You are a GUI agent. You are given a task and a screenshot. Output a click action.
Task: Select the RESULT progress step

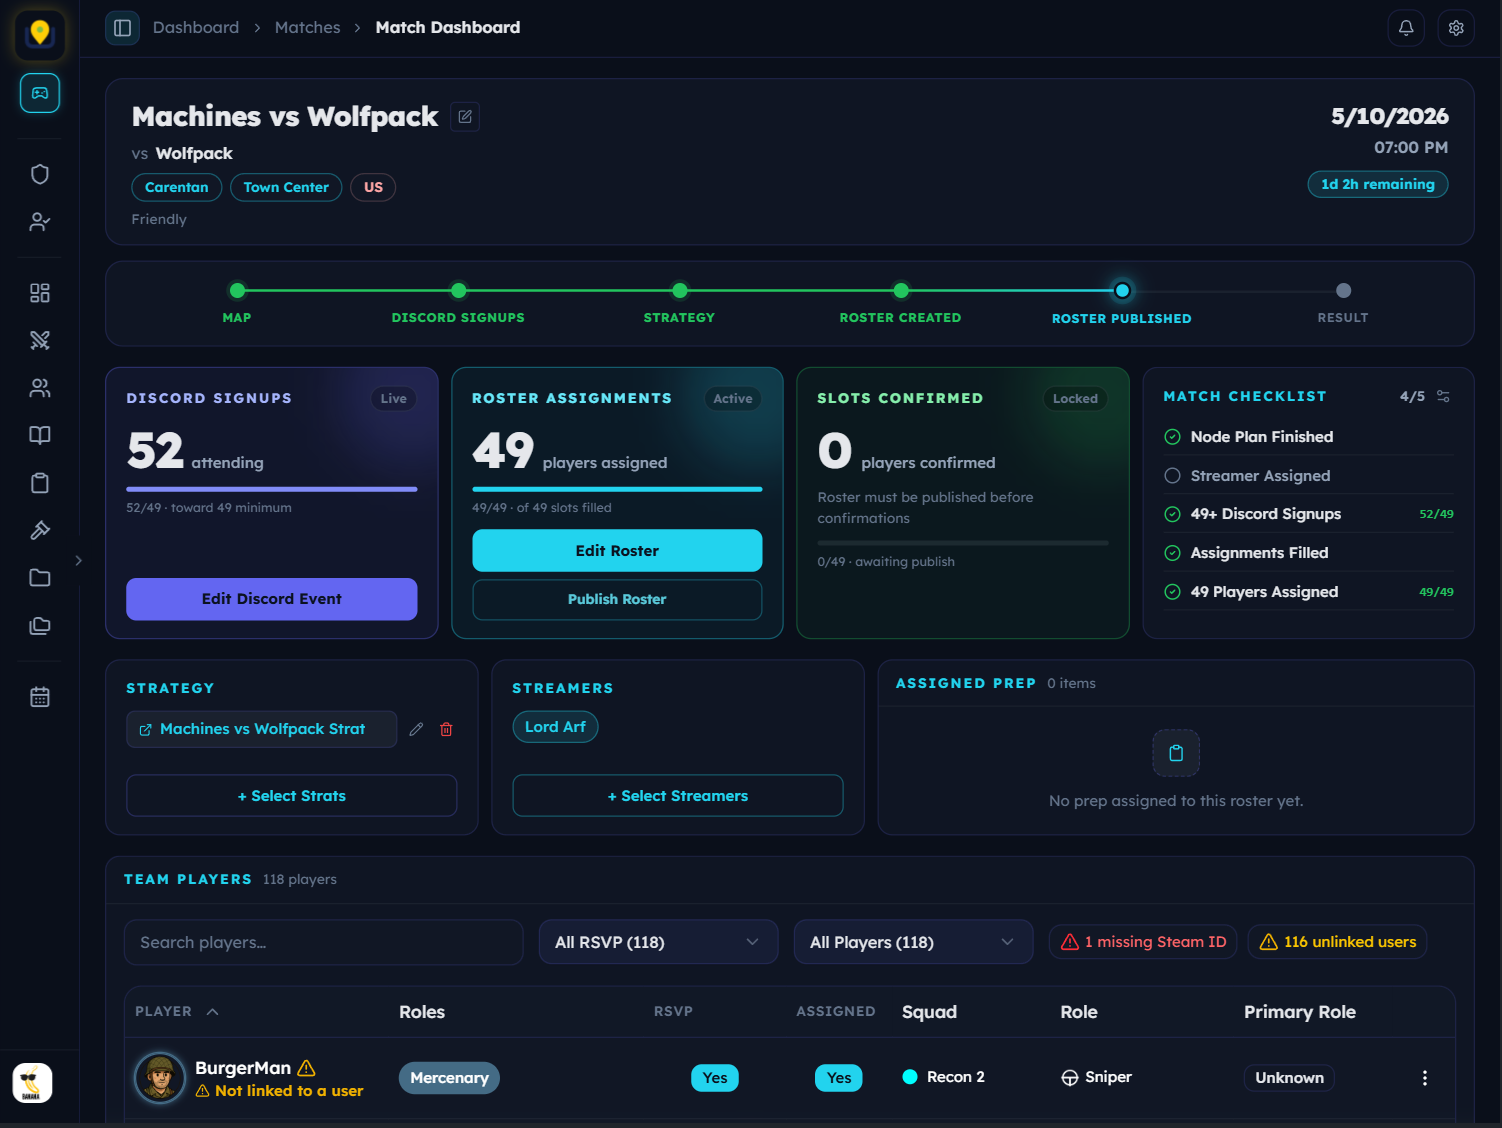pos(1343,301)
